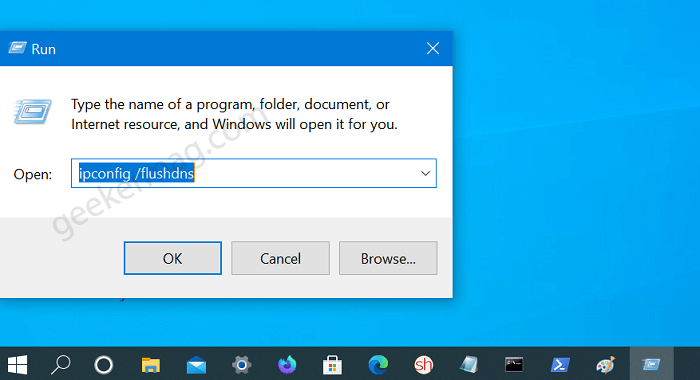Open the Windows Start menu

coord(17,365)
